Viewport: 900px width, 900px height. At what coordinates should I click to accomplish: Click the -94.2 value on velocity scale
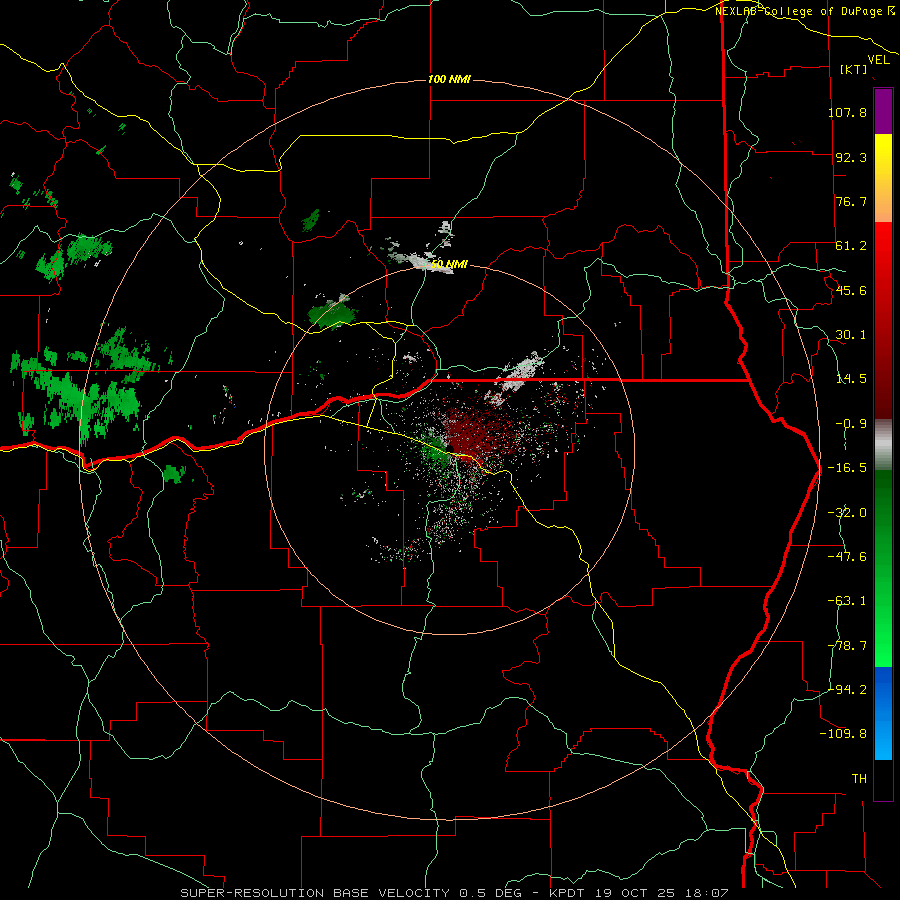tap(847, 689)
